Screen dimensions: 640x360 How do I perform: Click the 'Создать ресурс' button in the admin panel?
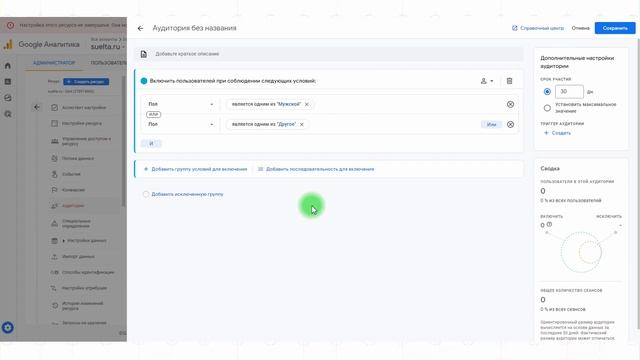click(86, 82)
